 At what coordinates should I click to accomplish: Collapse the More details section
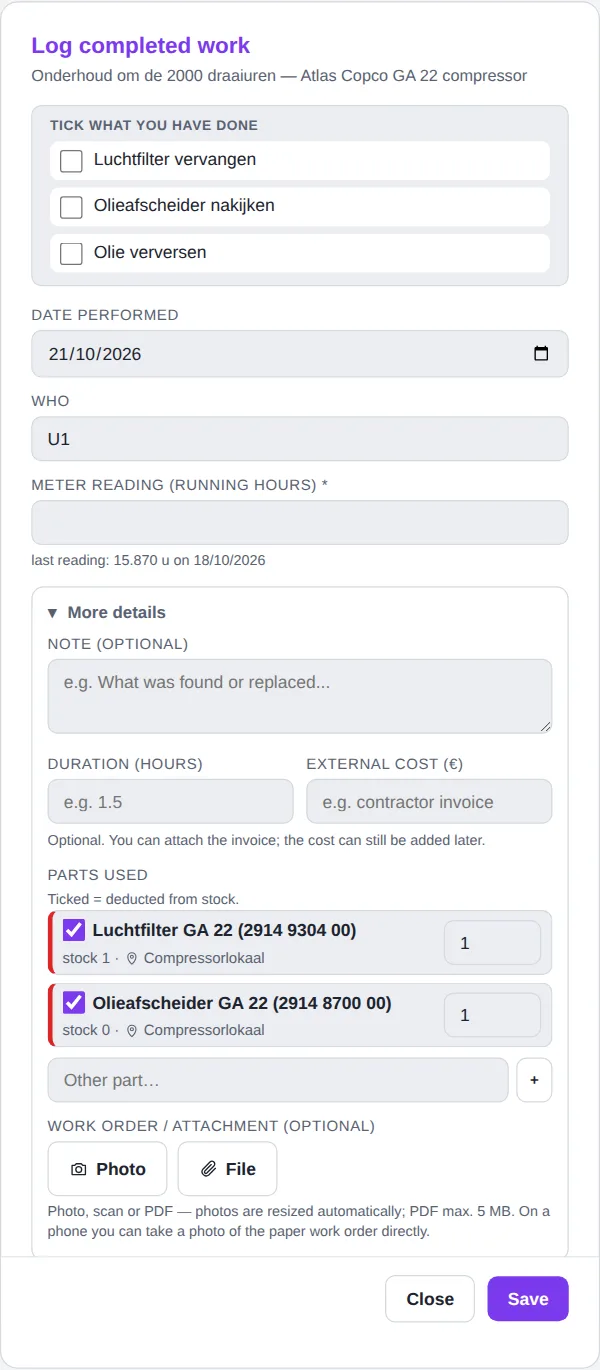(x=107, y=612)
